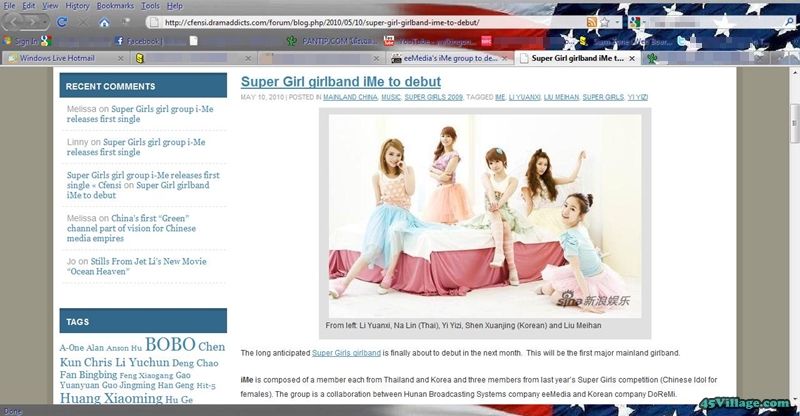The width and height of the screenshot is (800, 416).
Task: Go to the Home page icon
Action: [x=104, y=22]
